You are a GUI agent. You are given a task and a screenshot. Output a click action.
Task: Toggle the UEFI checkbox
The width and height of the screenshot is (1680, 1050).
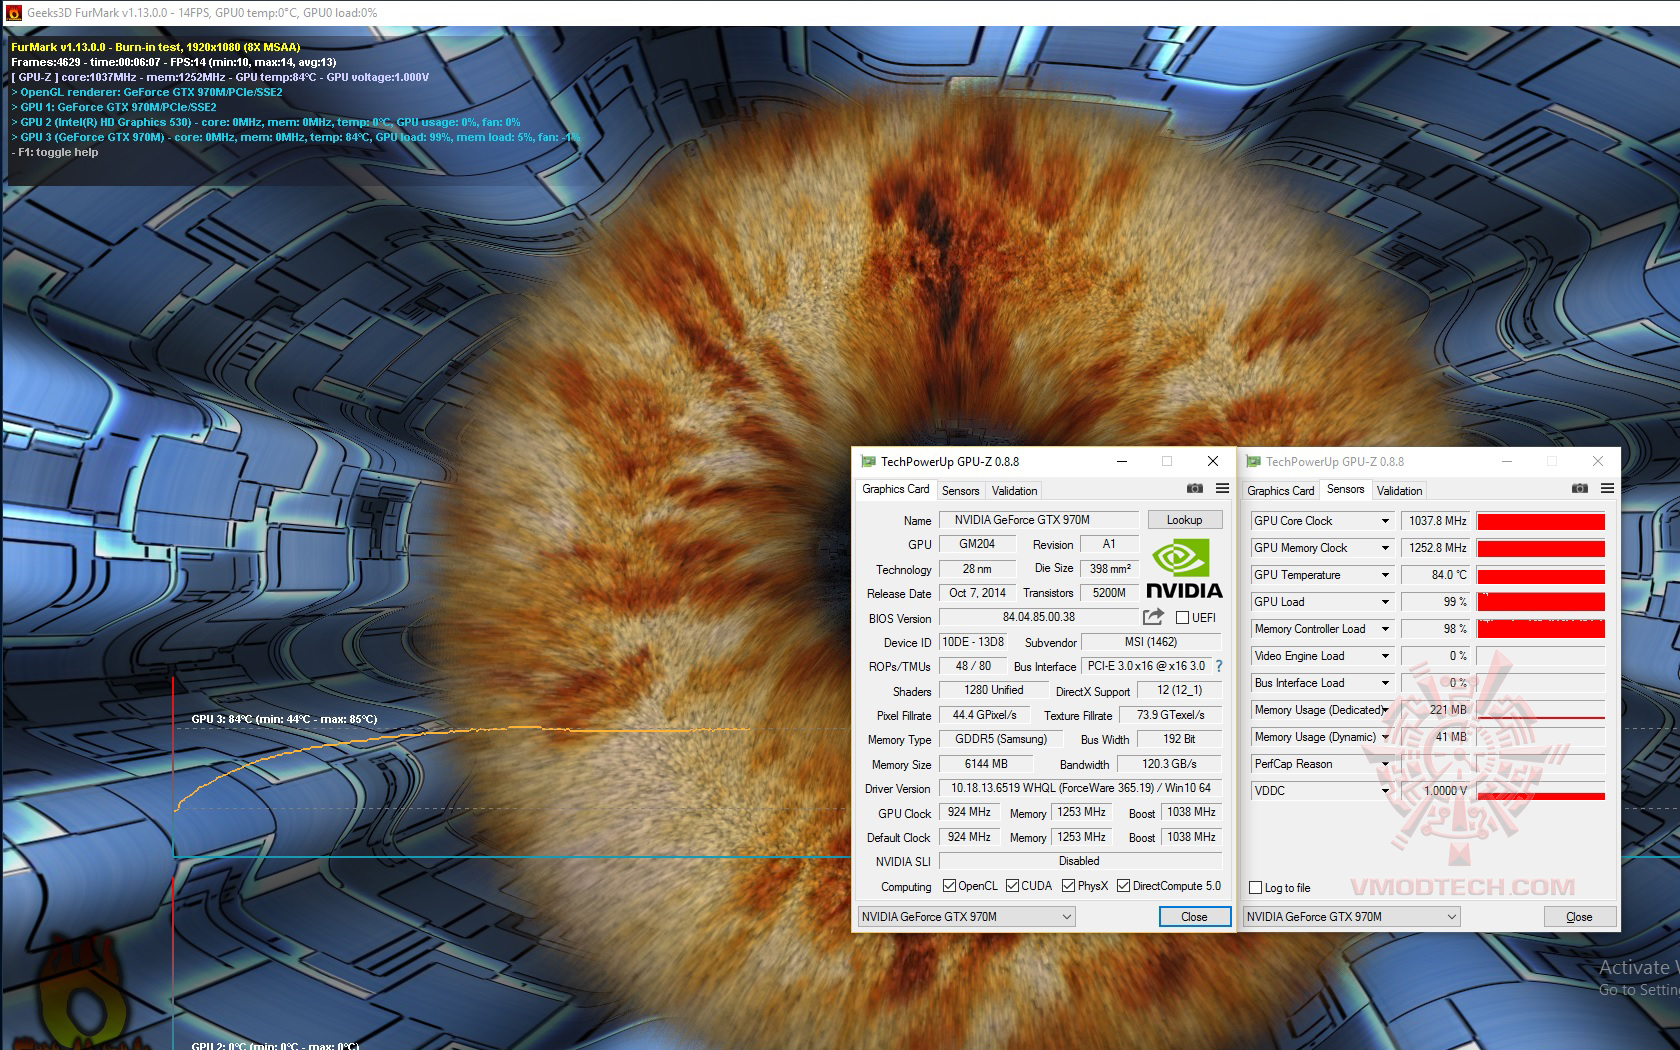coord(1183,618)
